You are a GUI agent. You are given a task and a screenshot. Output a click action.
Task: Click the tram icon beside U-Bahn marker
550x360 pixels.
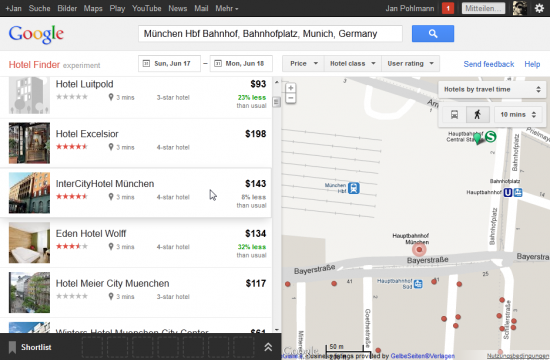pos(517,193)
